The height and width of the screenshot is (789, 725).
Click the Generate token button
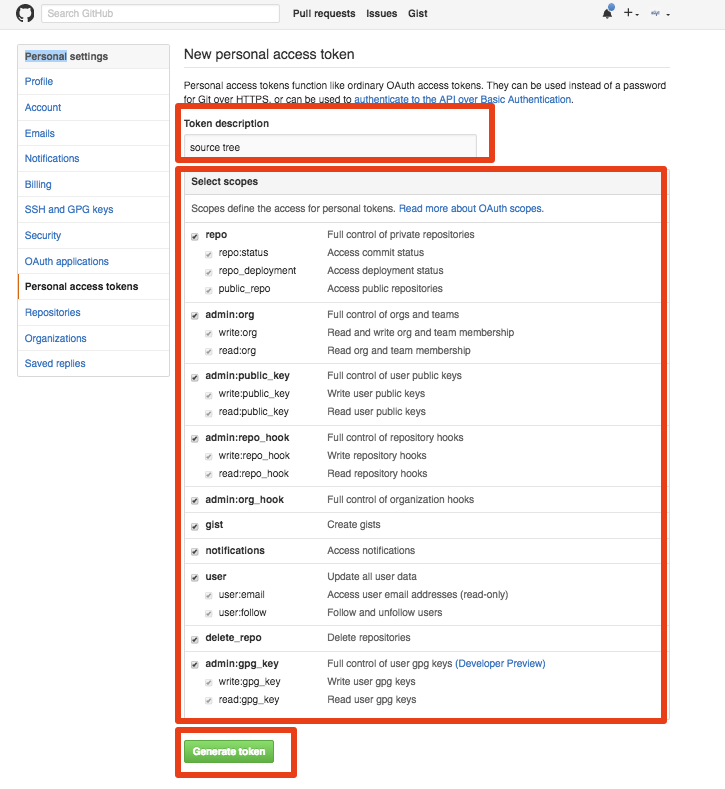(228, 752)
